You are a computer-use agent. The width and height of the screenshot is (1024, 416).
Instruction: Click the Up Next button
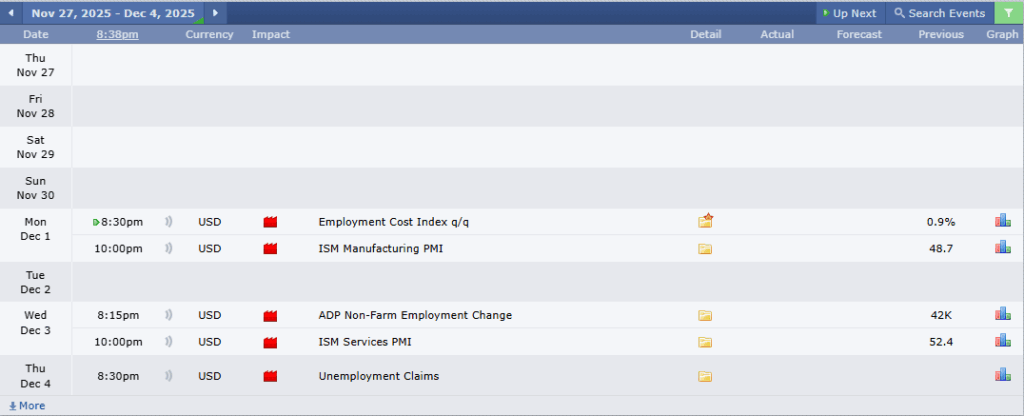[848, 13]
